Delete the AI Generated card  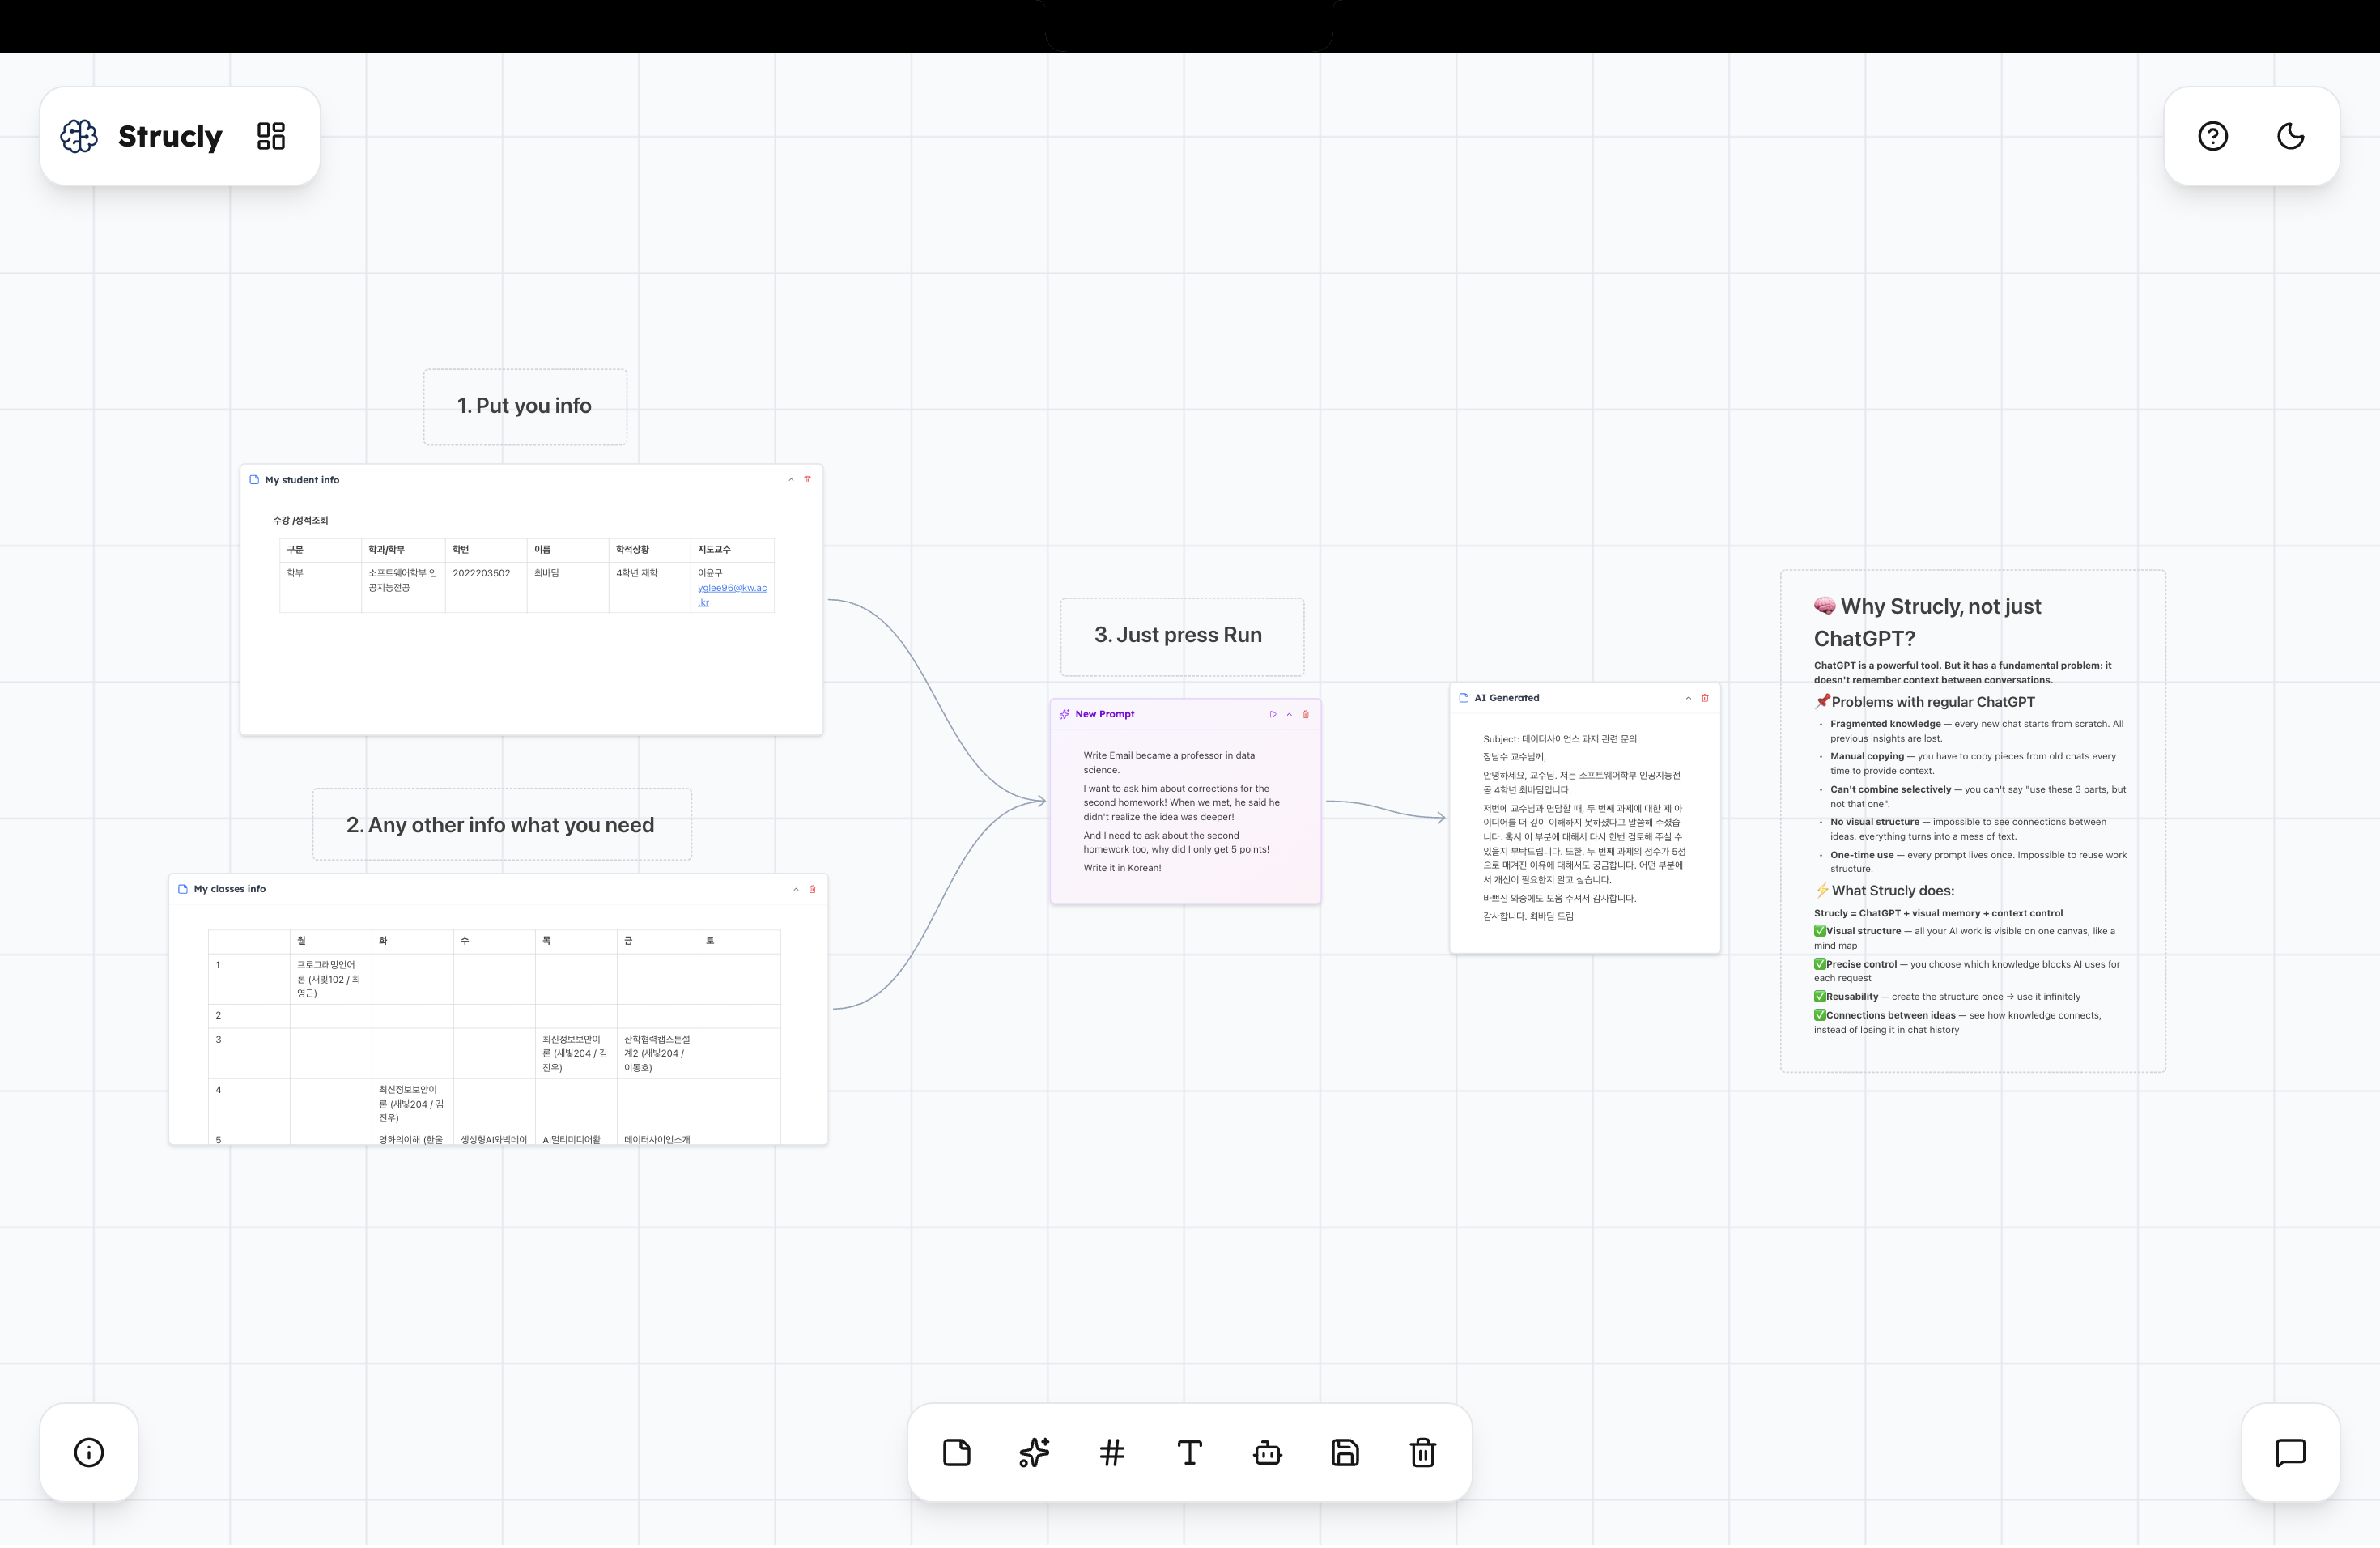pyautogui.click(x=1705, y=699)
